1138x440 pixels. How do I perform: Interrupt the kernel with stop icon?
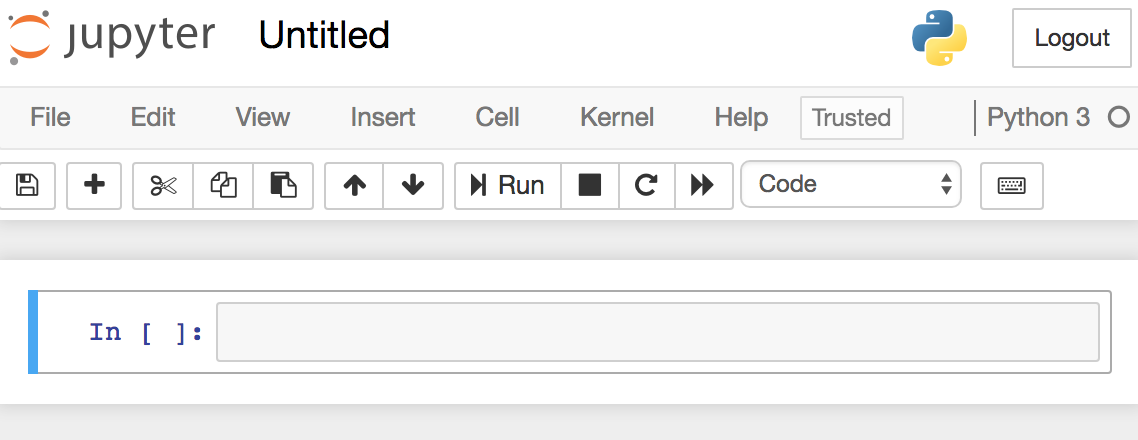590,185
